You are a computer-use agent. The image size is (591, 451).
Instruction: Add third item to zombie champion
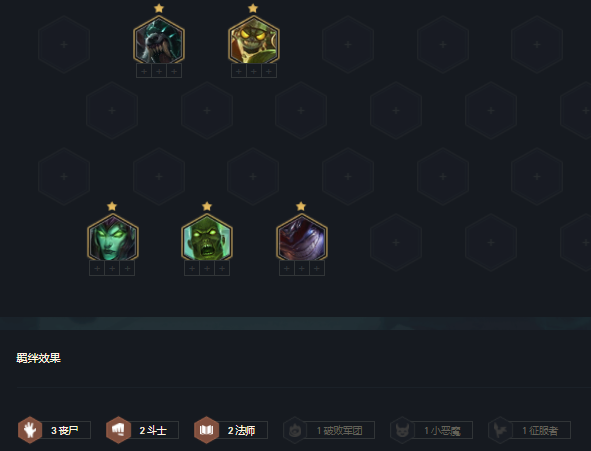pos(222,269)
